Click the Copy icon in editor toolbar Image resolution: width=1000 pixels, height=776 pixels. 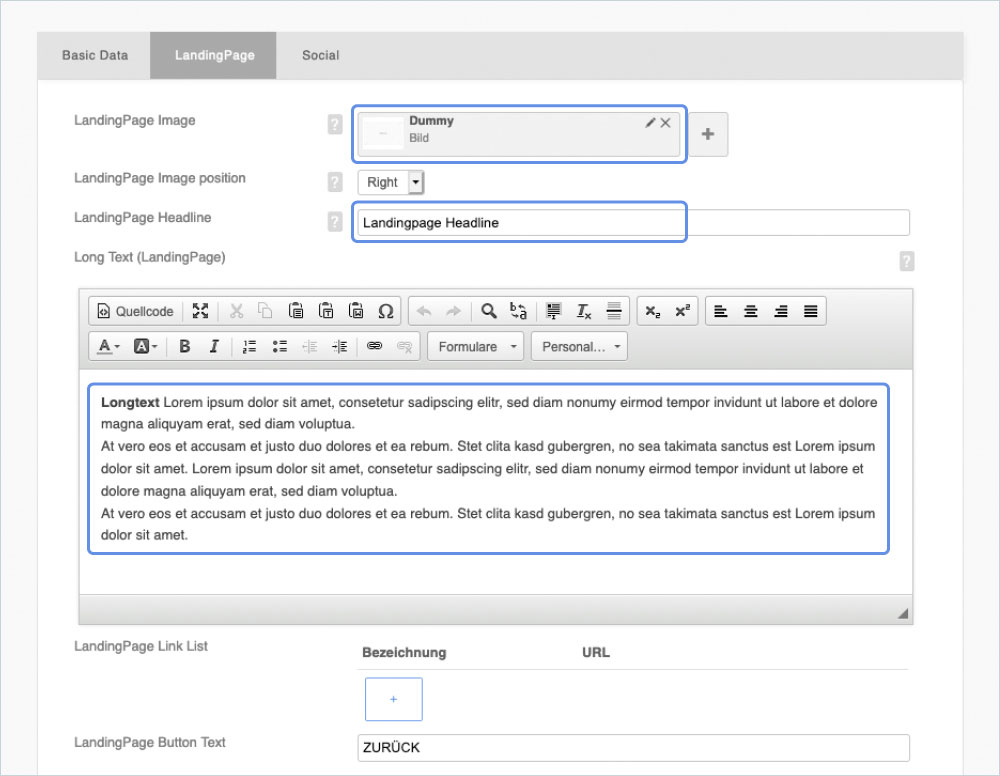pos(265,311)
